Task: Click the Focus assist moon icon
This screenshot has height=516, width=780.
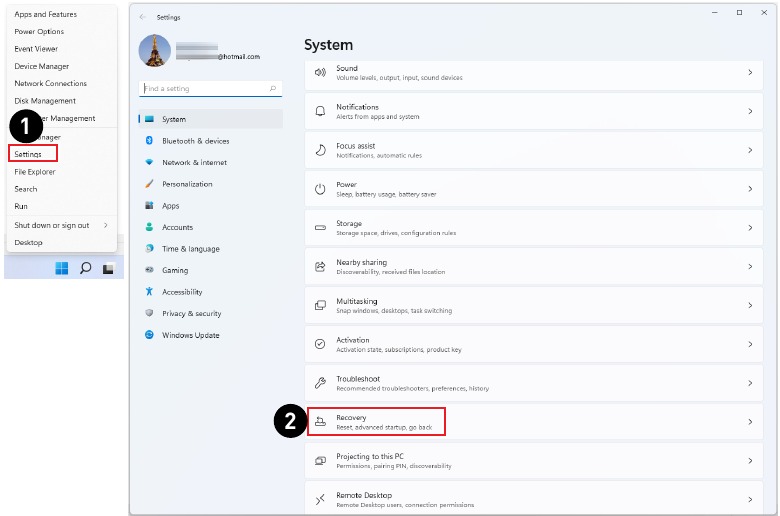Action: coord(320,150)
